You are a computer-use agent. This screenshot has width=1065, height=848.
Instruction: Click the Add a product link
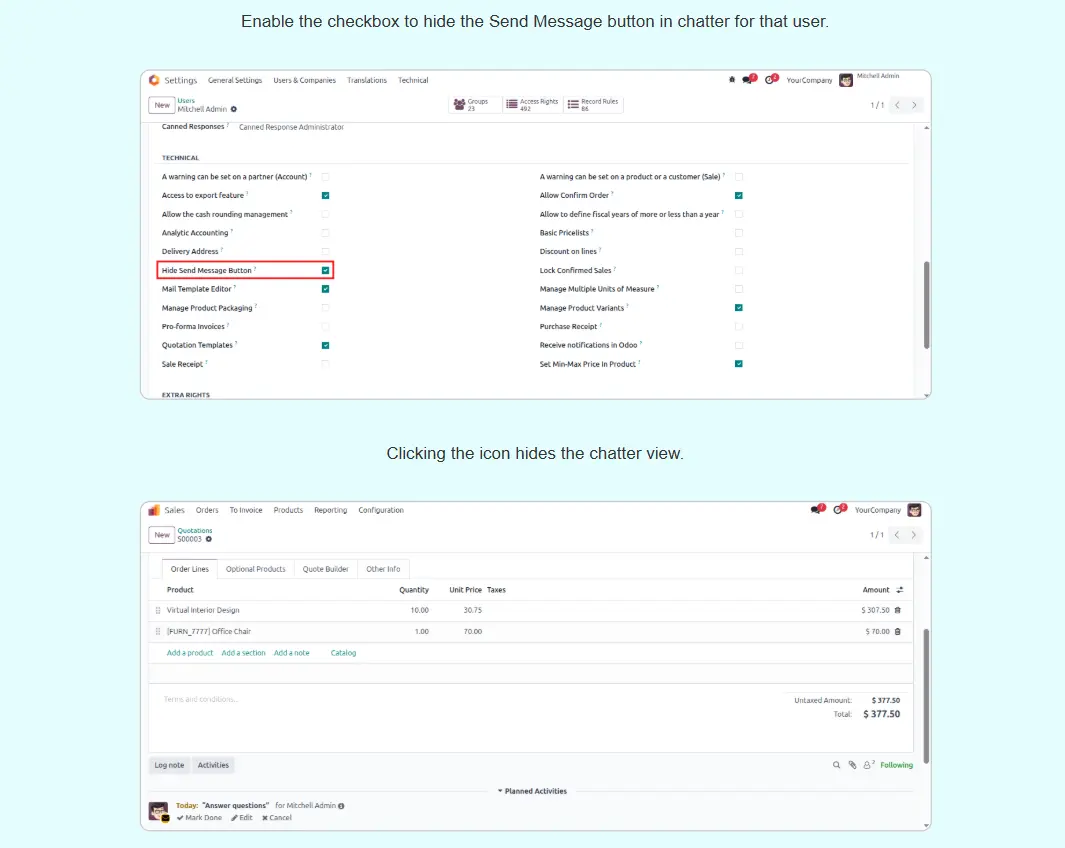(x=190, y=653)
